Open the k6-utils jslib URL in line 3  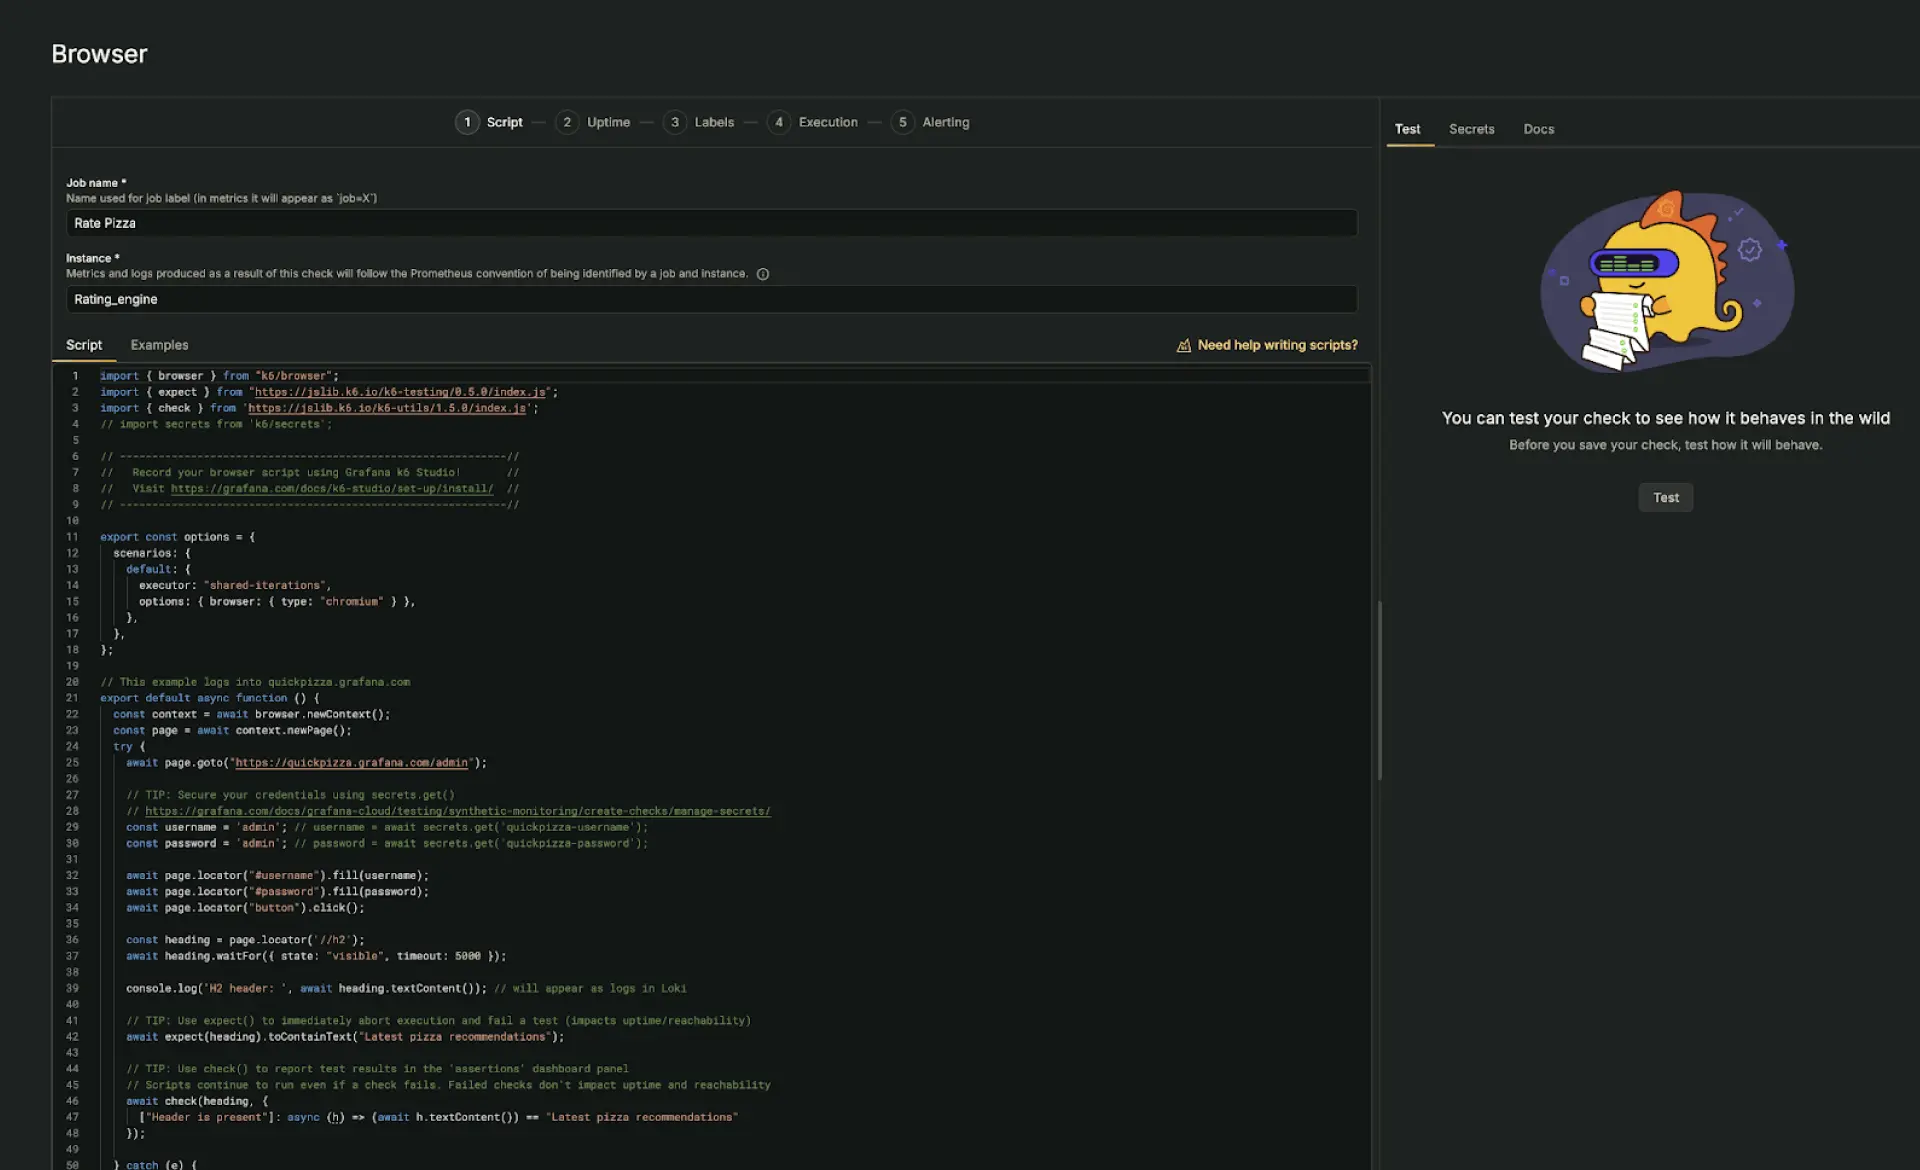[x=387, y=408]
